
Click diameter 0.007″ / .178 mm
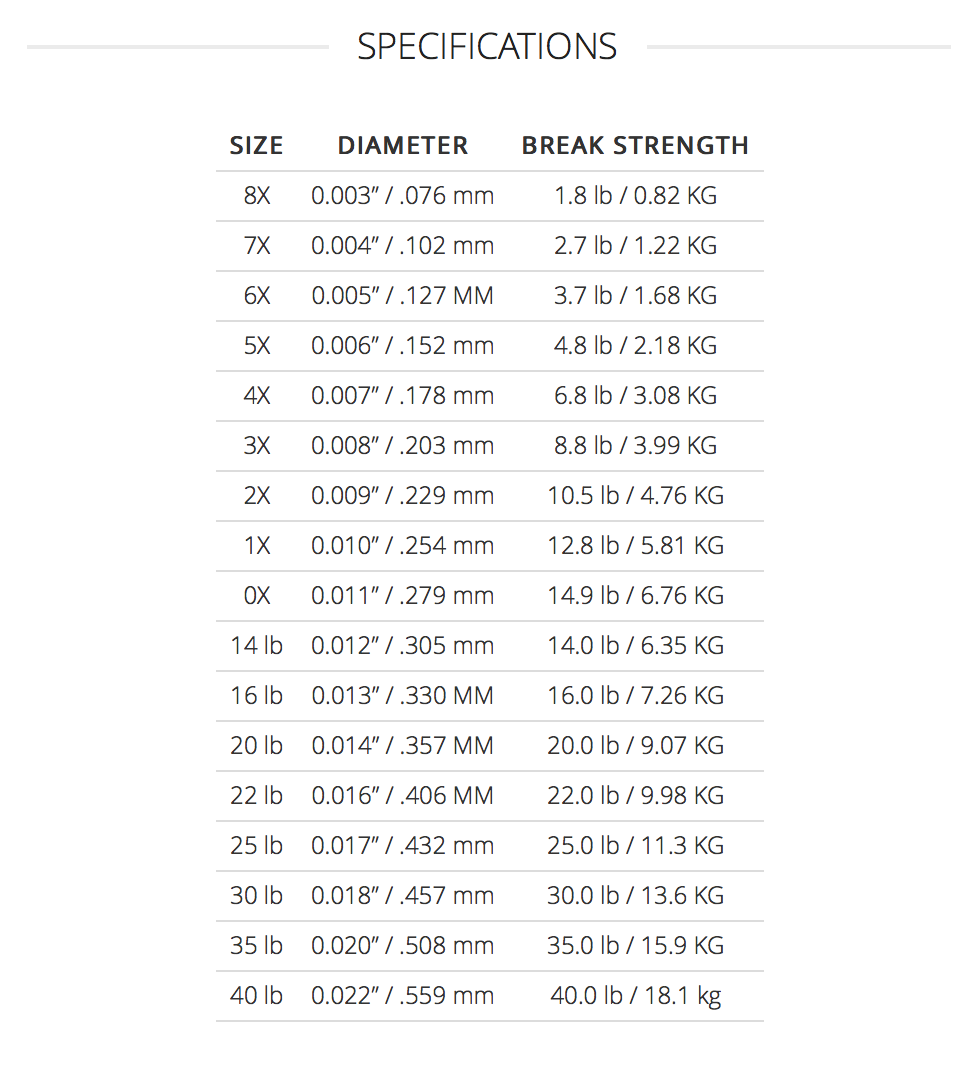tap(402, 396)
